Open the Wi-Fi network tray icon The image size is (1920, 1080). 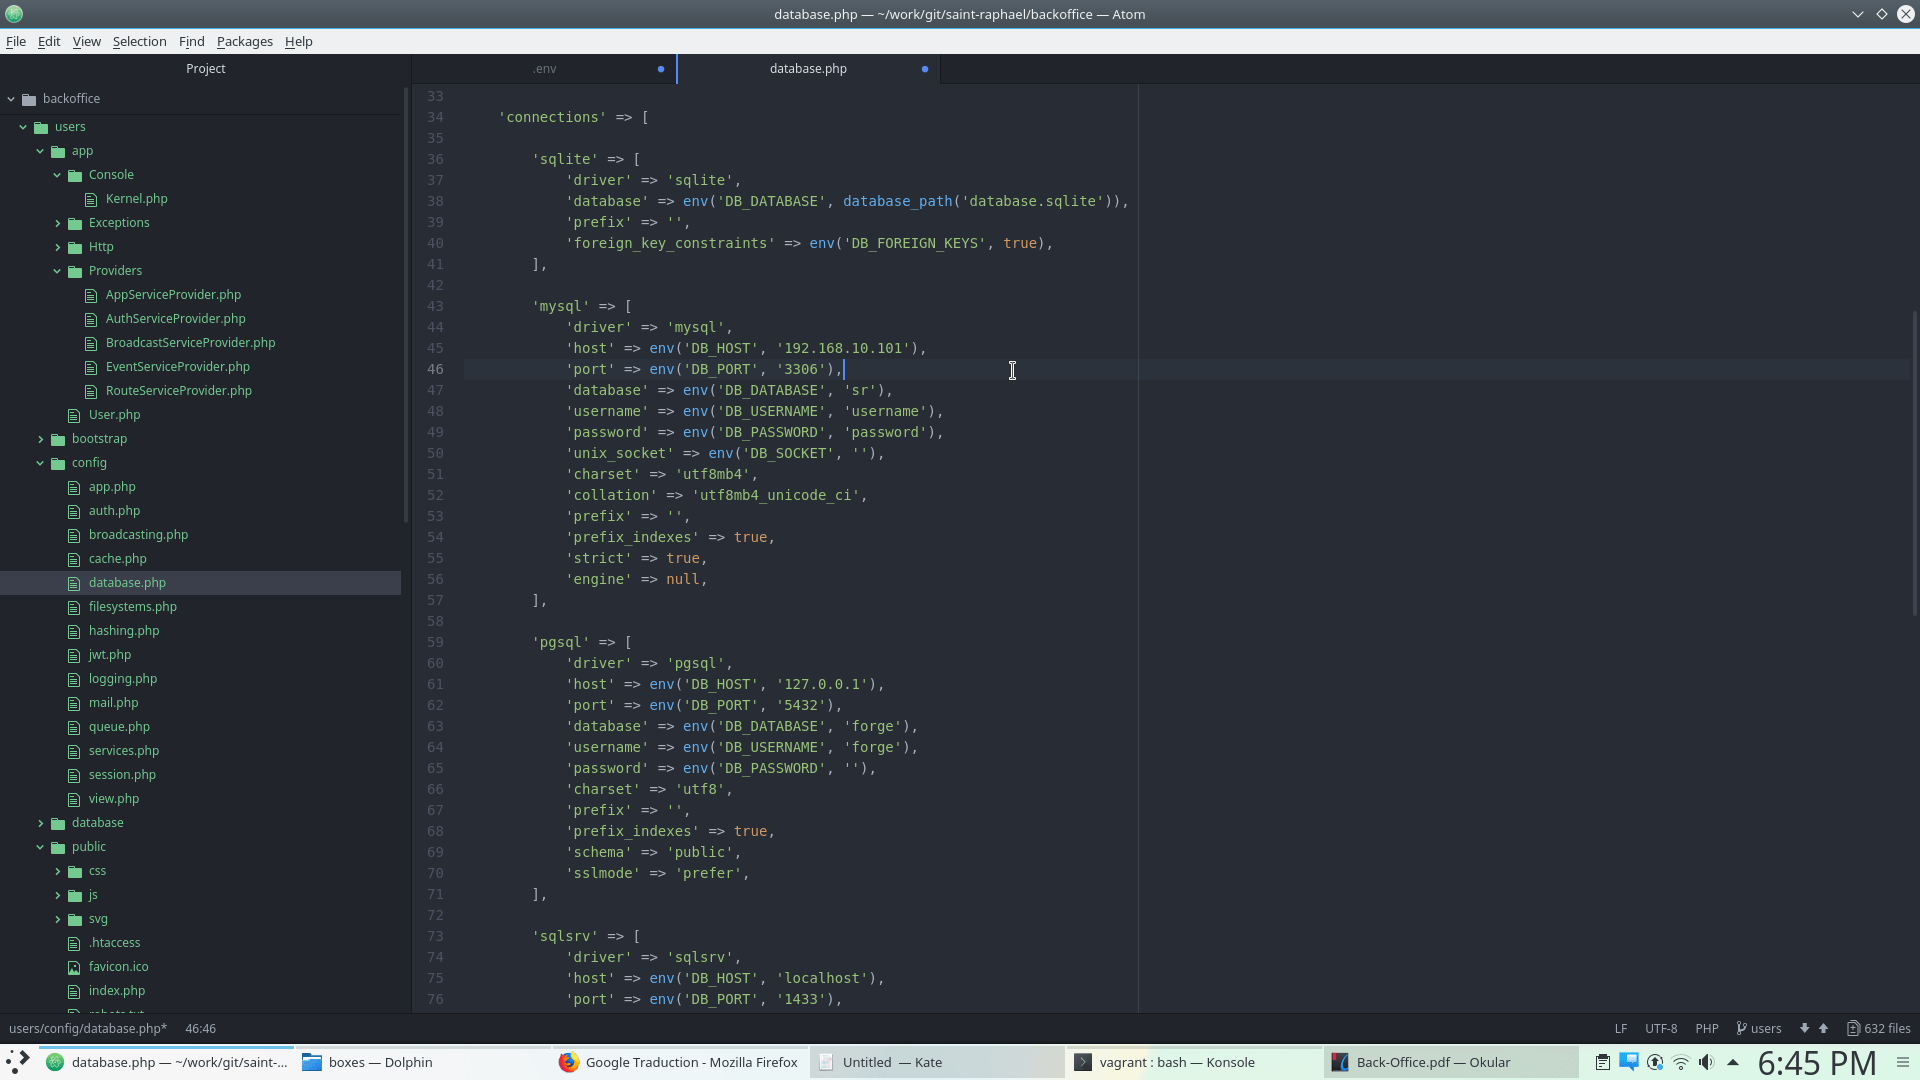point(1681,1062)
